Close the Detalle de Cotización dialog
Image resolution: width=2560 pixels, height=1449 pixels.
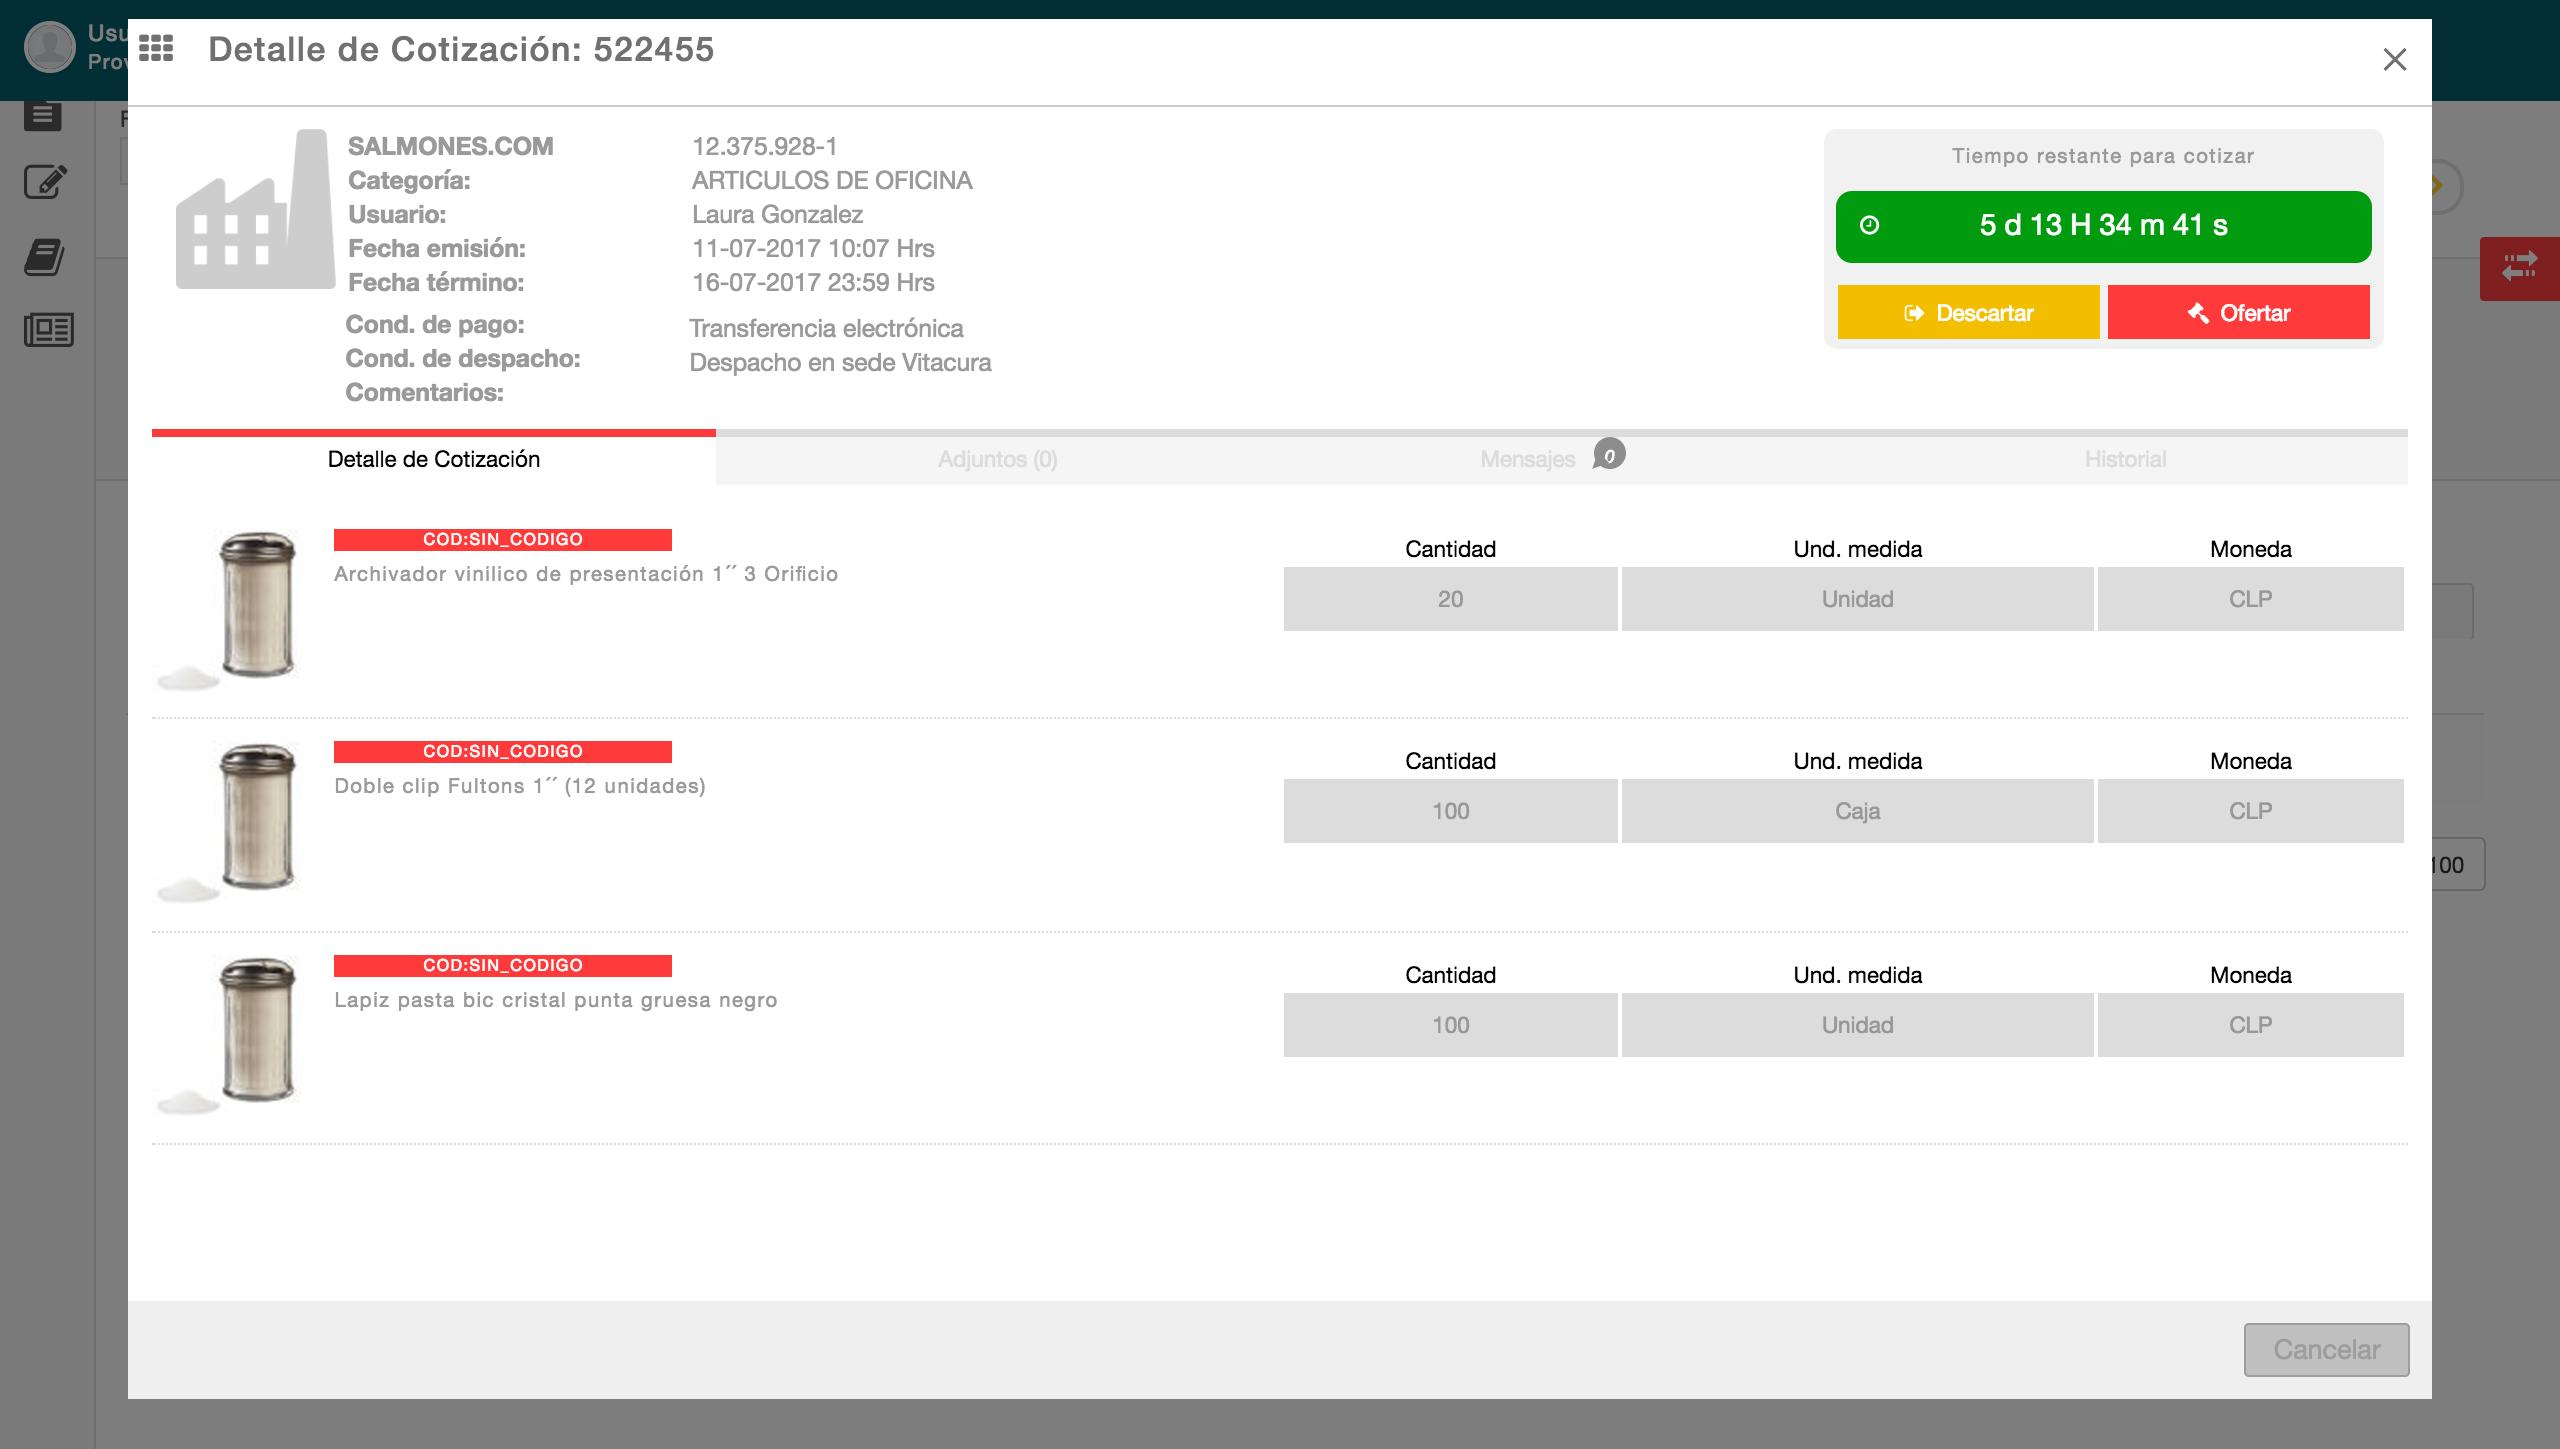click(x=2394, y=60)
